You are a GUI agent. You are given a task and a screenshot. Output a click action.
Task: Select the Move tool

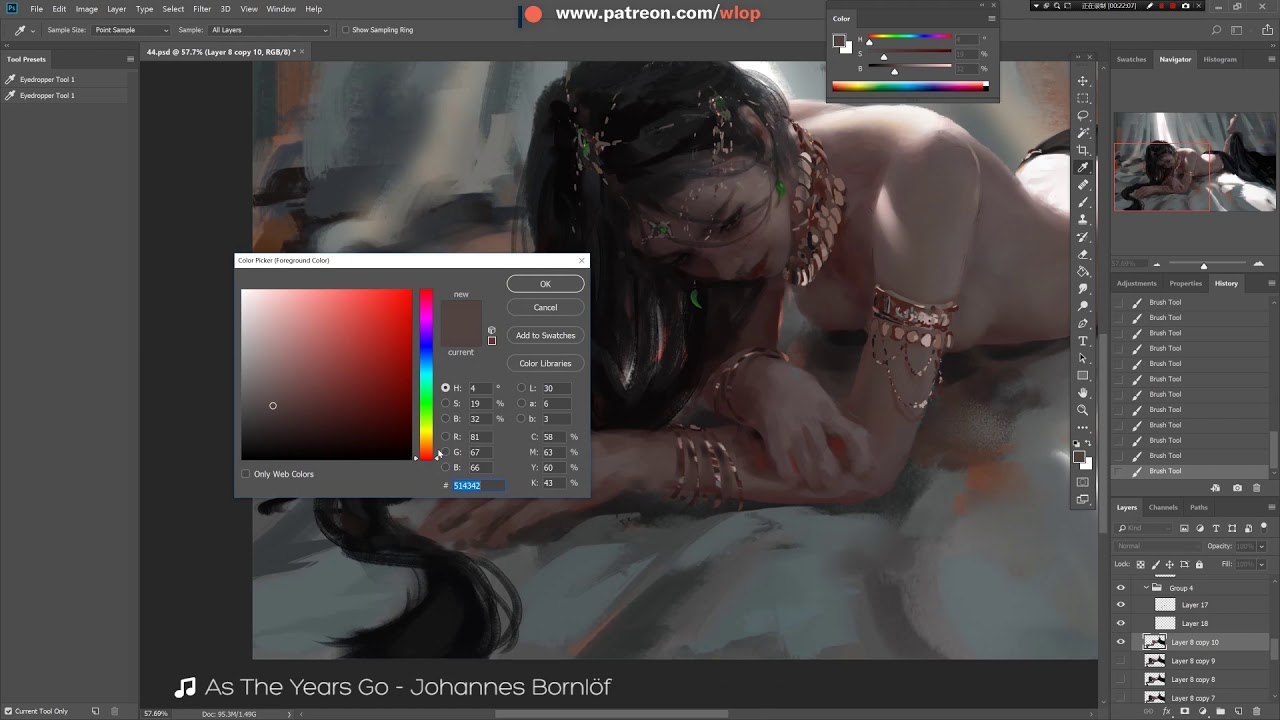pyautogui.click(x=1083, y=81)
